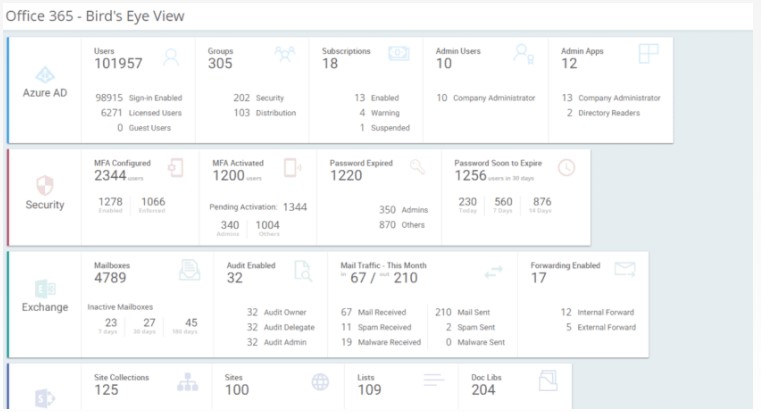
Task: Click 202 Security groups row
Action: point(259,98)
